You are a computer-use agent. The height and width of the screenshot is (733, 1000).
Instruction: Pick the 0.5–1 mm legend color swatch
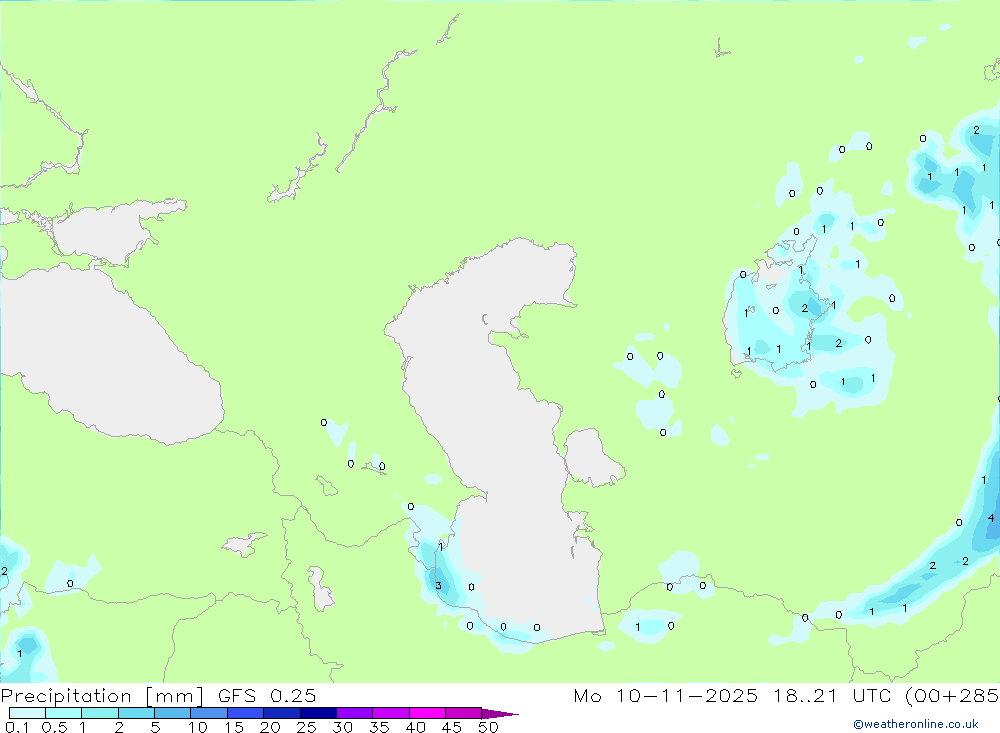[63, 713]
